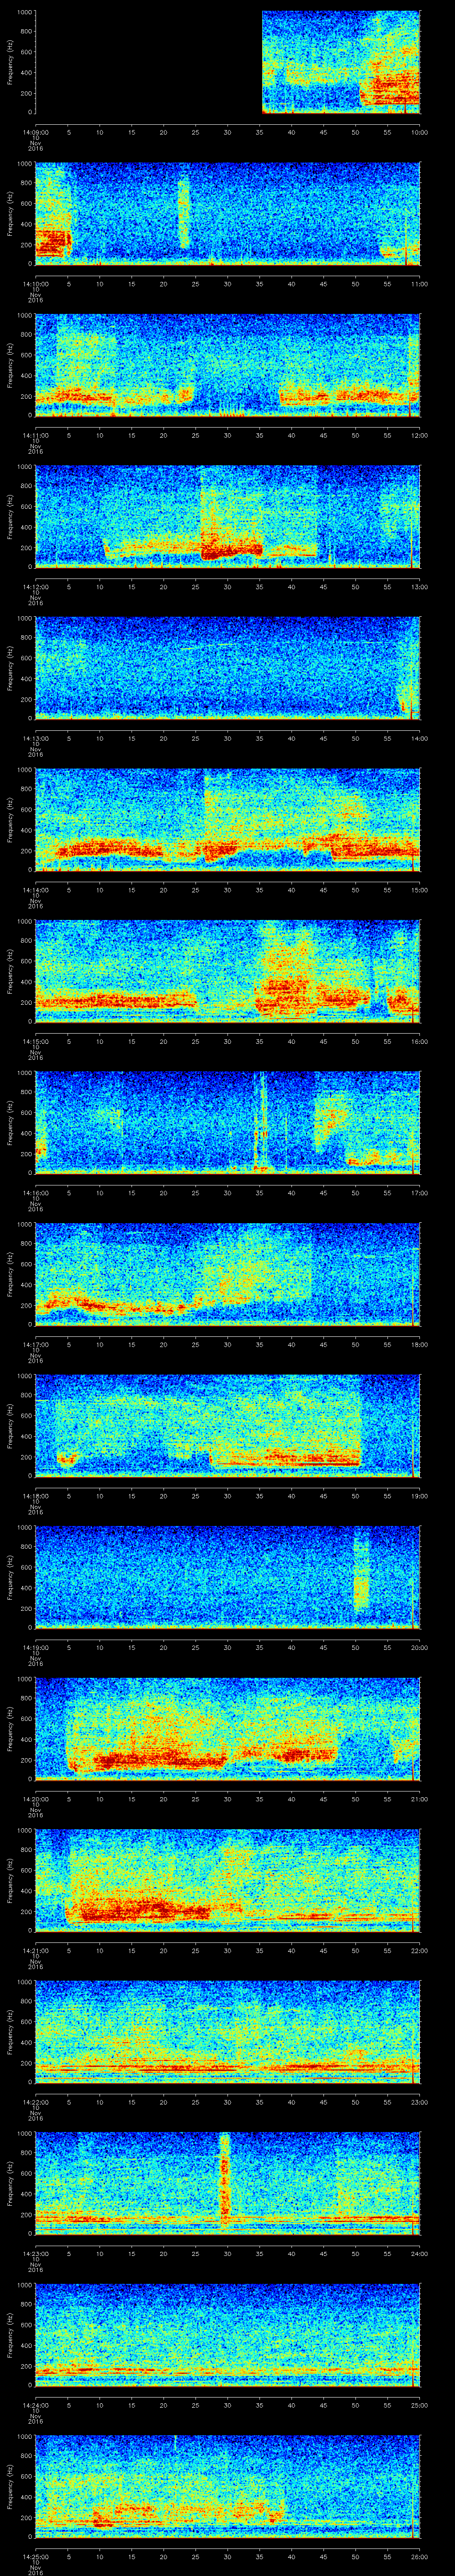Viewport: 455px width, 2576px height.
Task: Click the 13:00 end-of-axis time label
Action: [x=420, y=587]
